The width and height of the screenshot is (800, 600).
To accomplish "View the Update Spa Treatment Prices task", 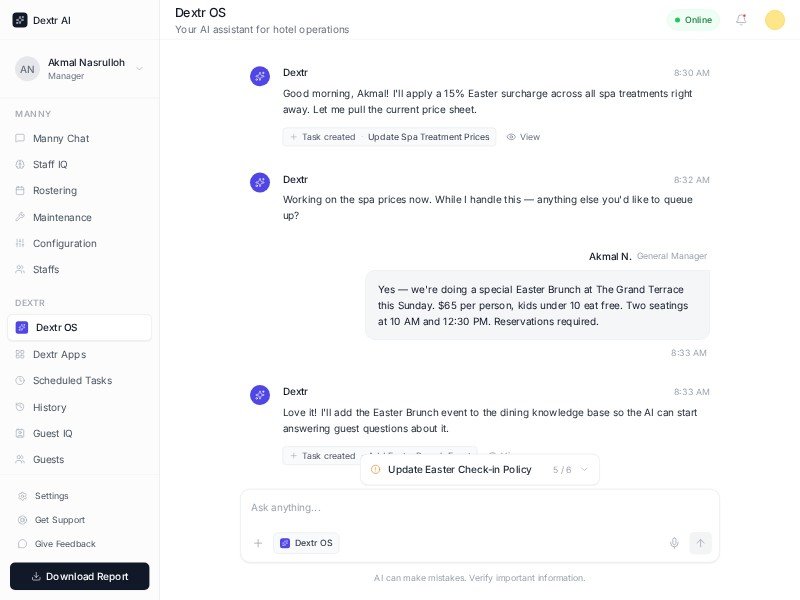I will coord(523,137).
